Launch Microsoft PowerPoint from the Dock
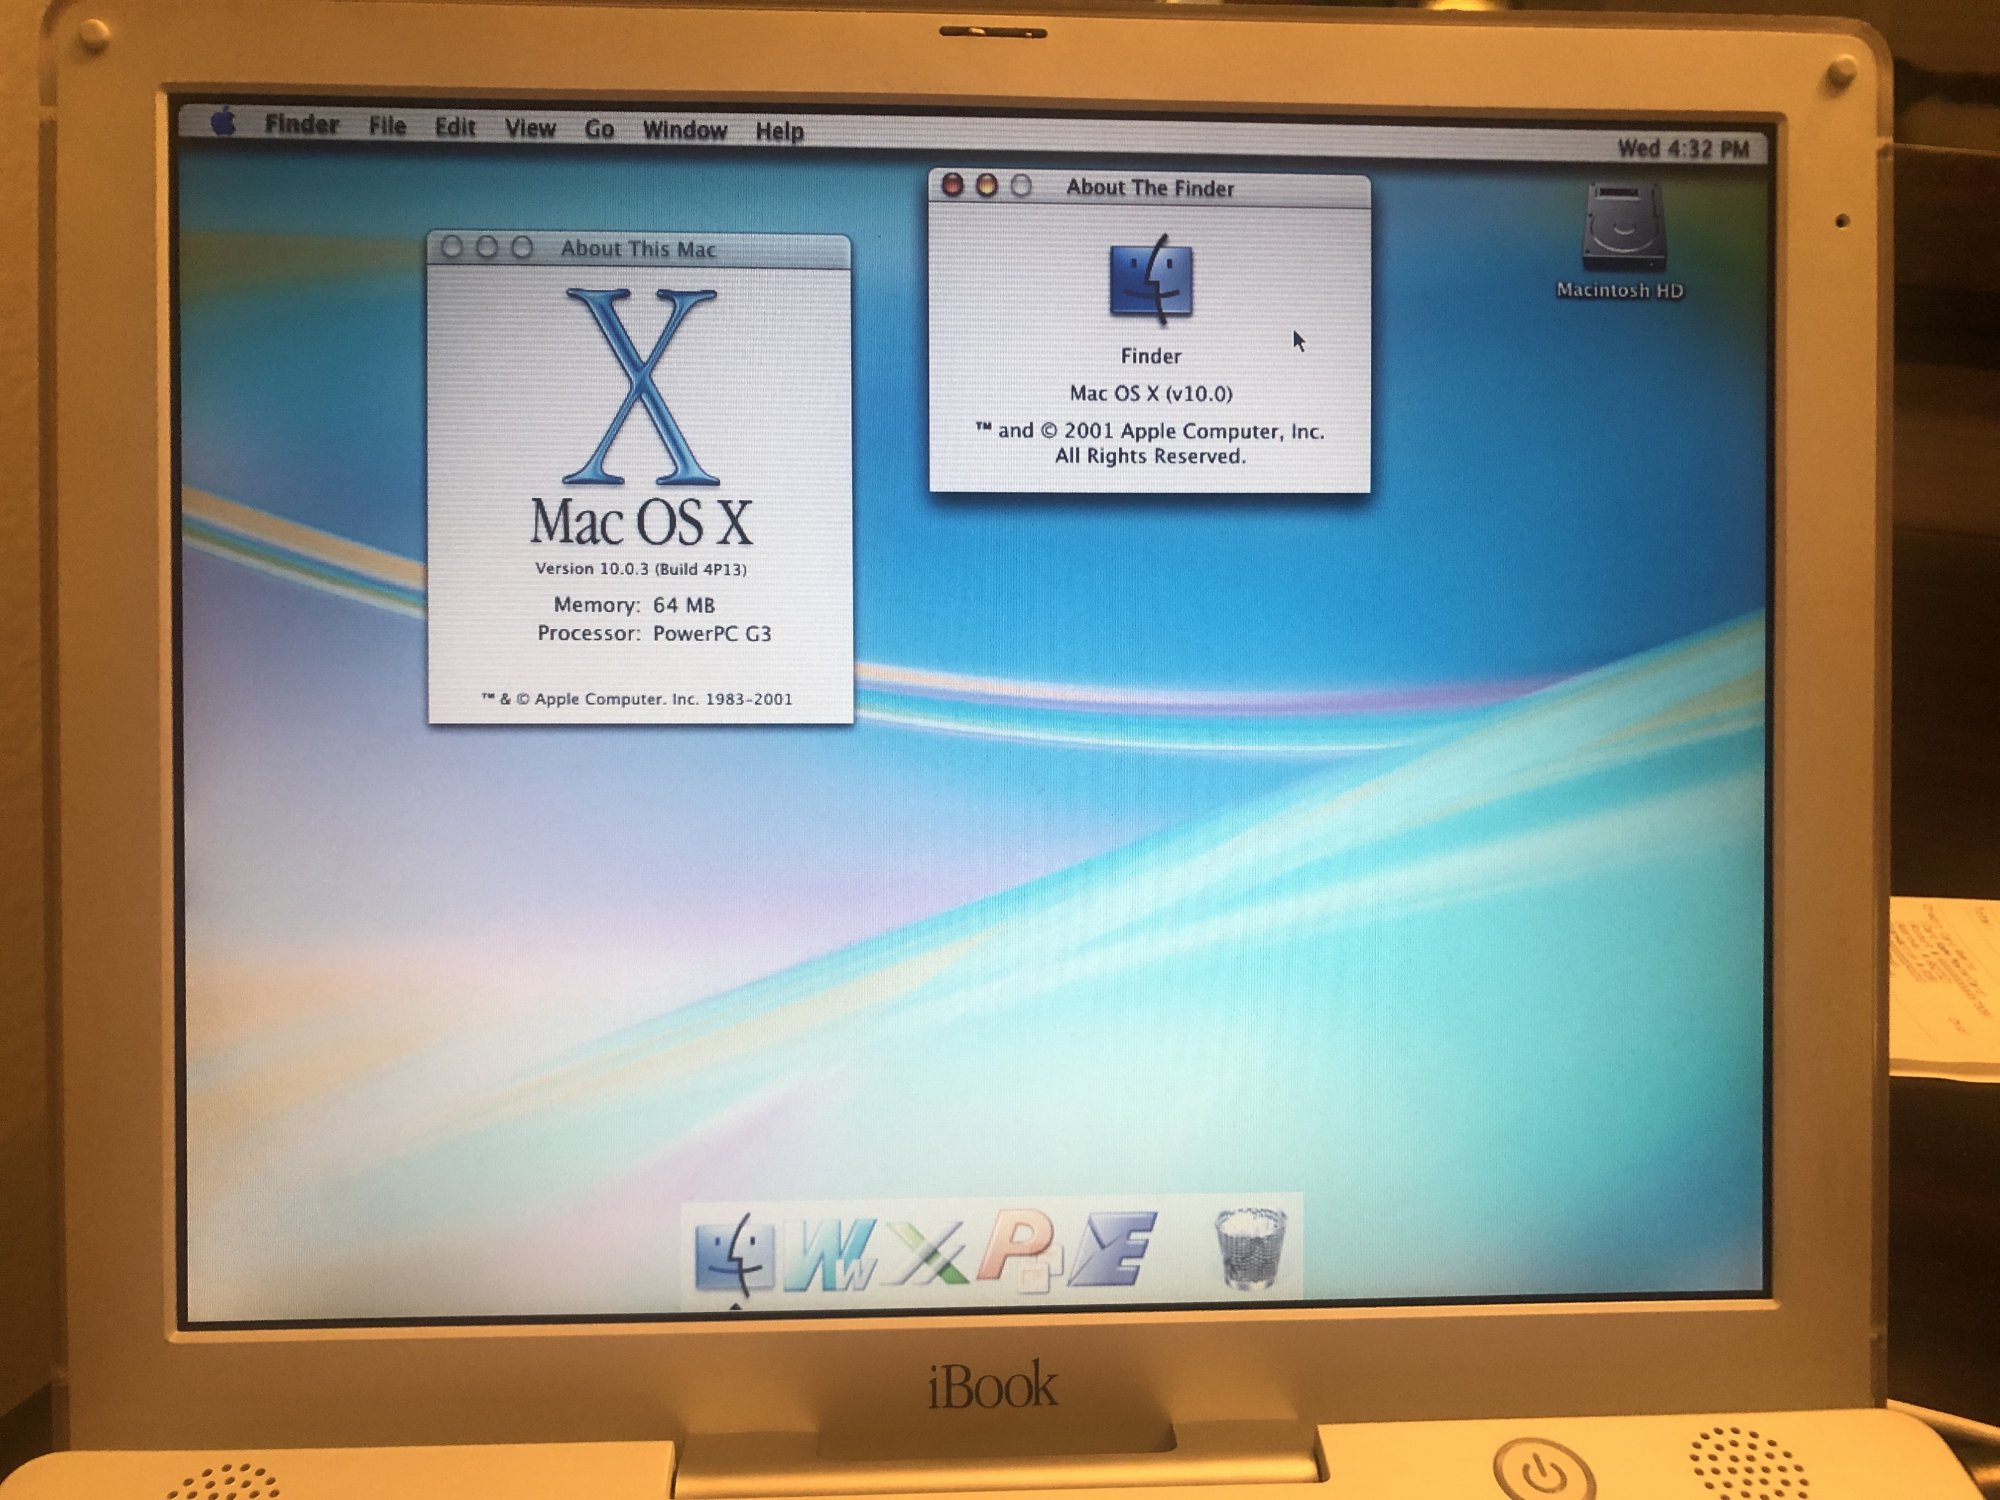The height and width of the screenshot is (1500, 2000). pos(1022,1250)
